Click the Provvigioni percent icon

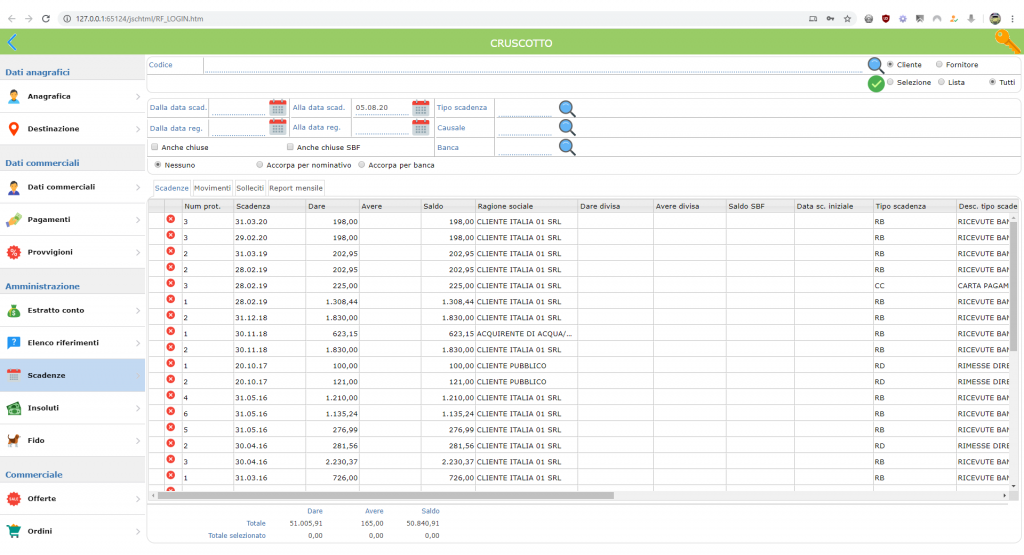14,252
